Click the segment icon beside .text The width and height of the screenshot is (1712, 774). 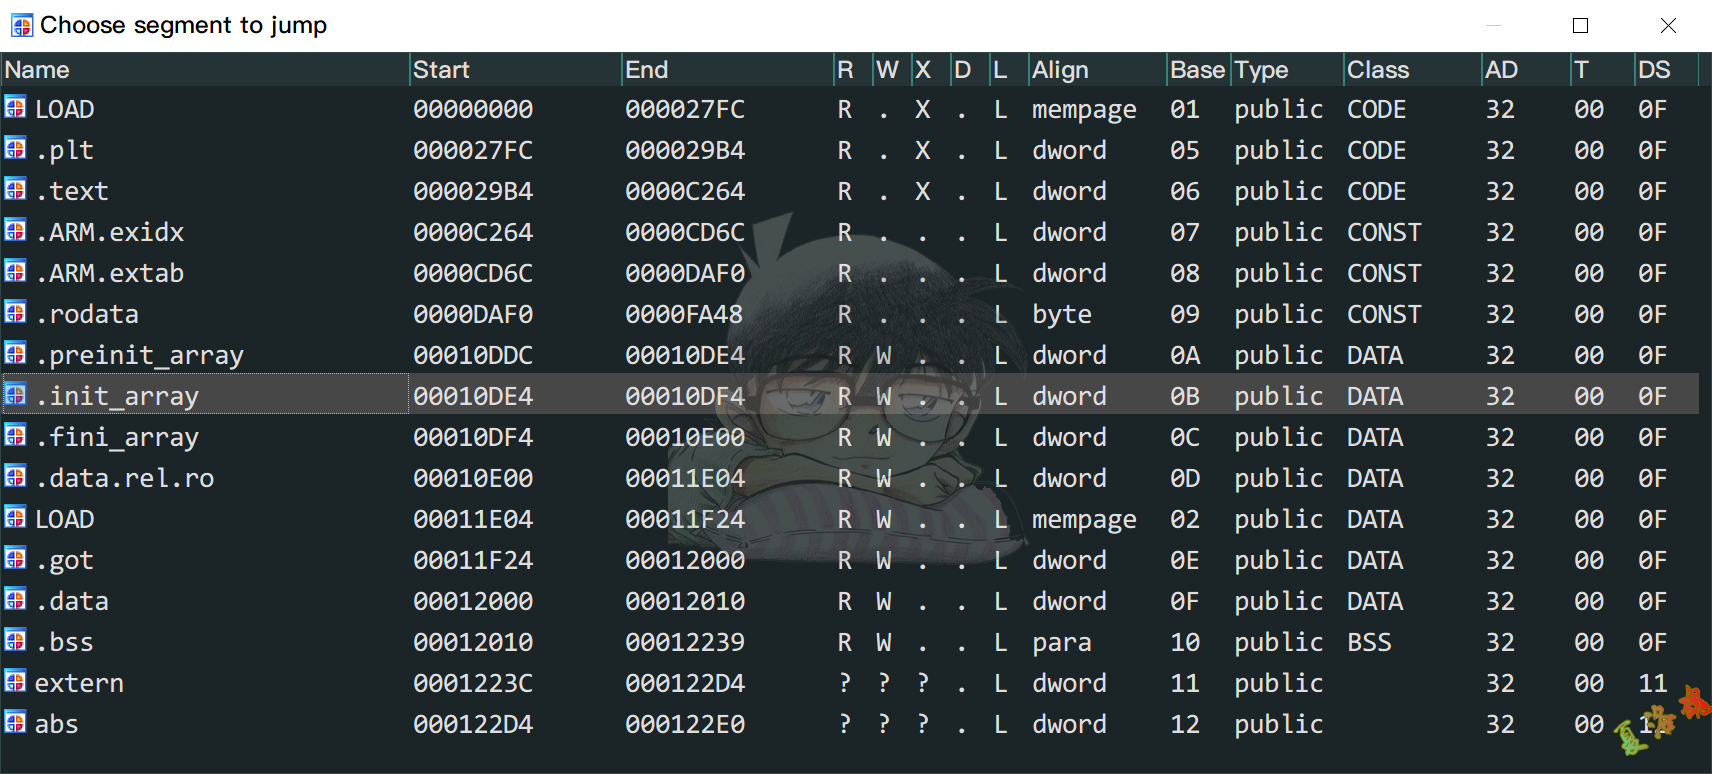click(x=15, y=190)
